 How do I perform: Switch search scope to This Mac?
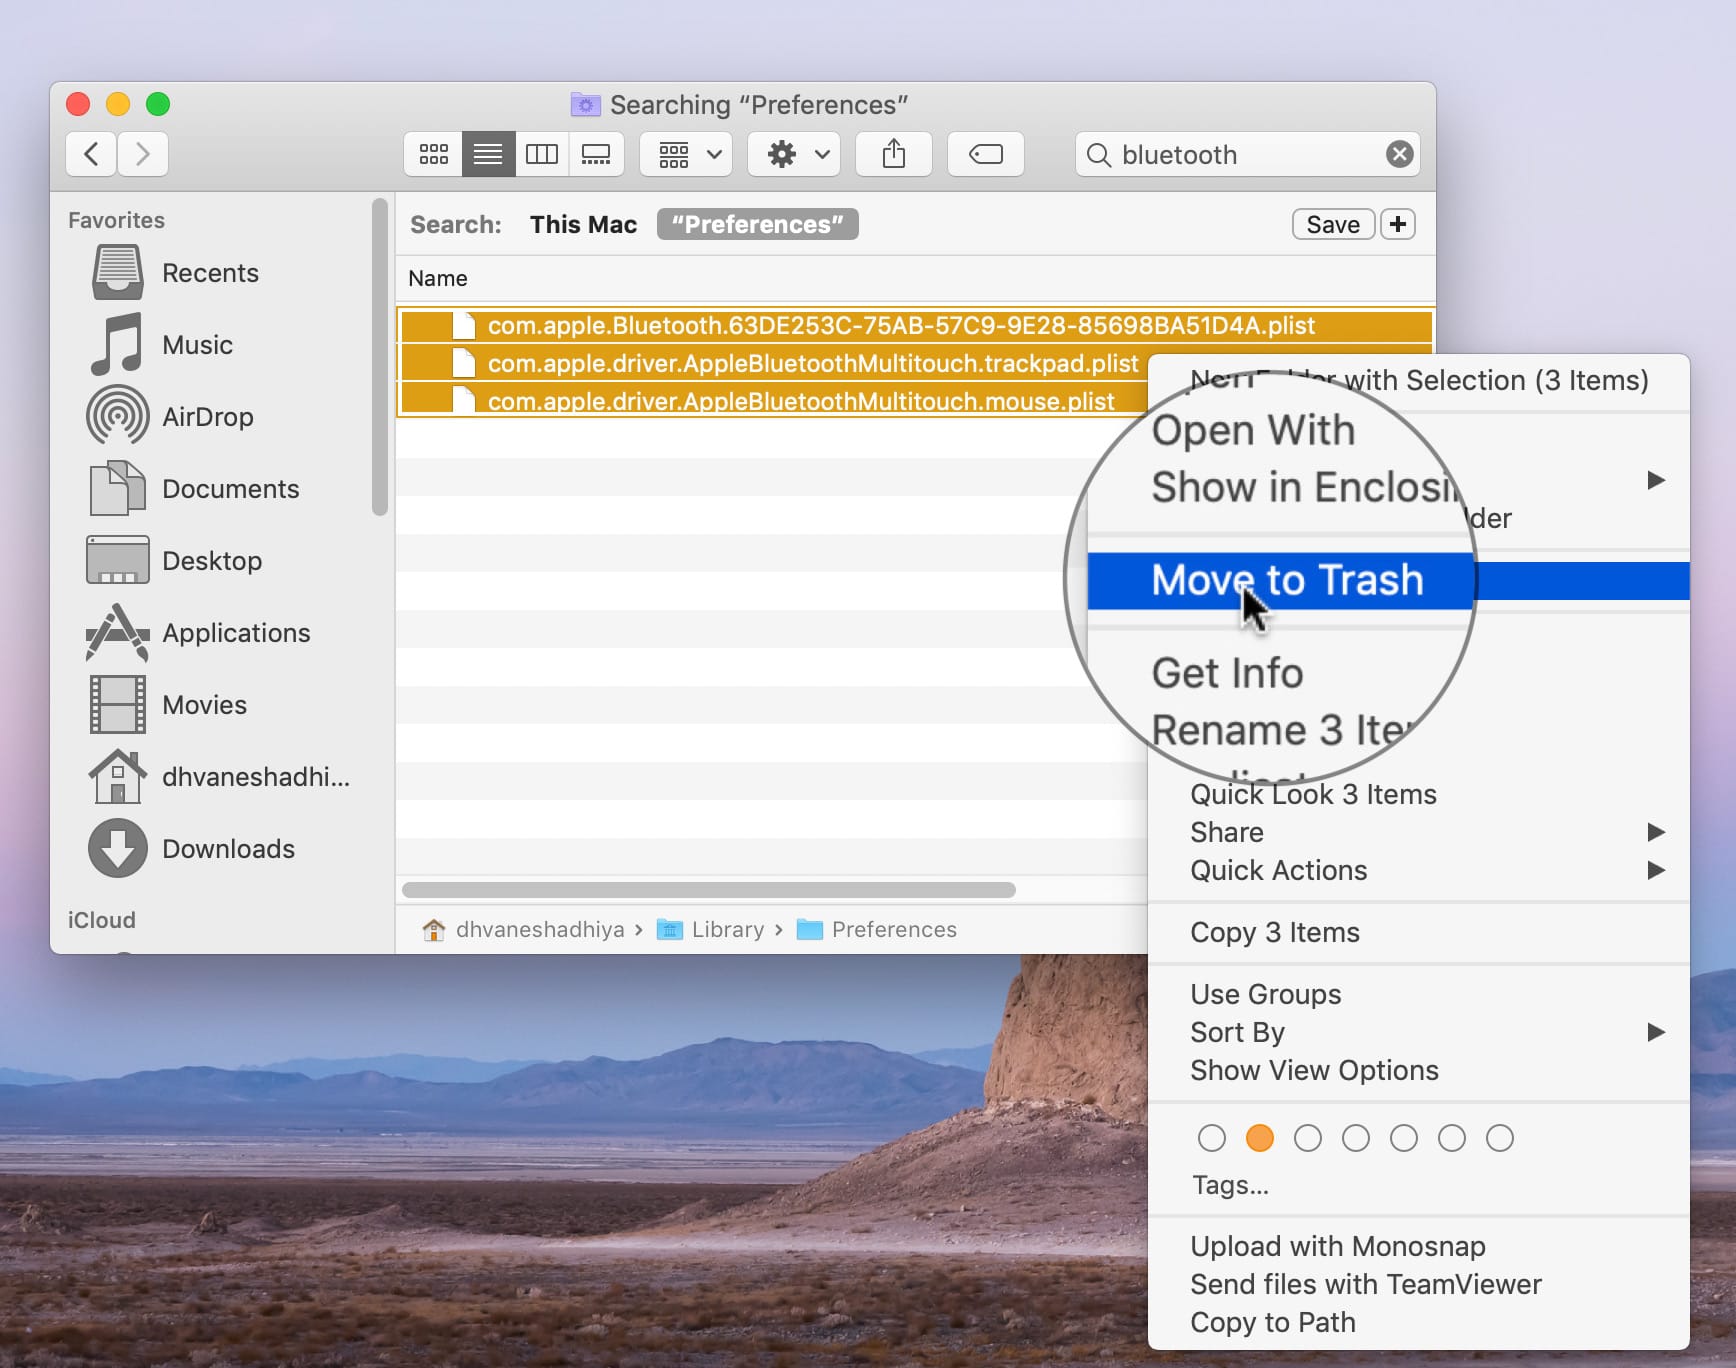coord(583,224)
